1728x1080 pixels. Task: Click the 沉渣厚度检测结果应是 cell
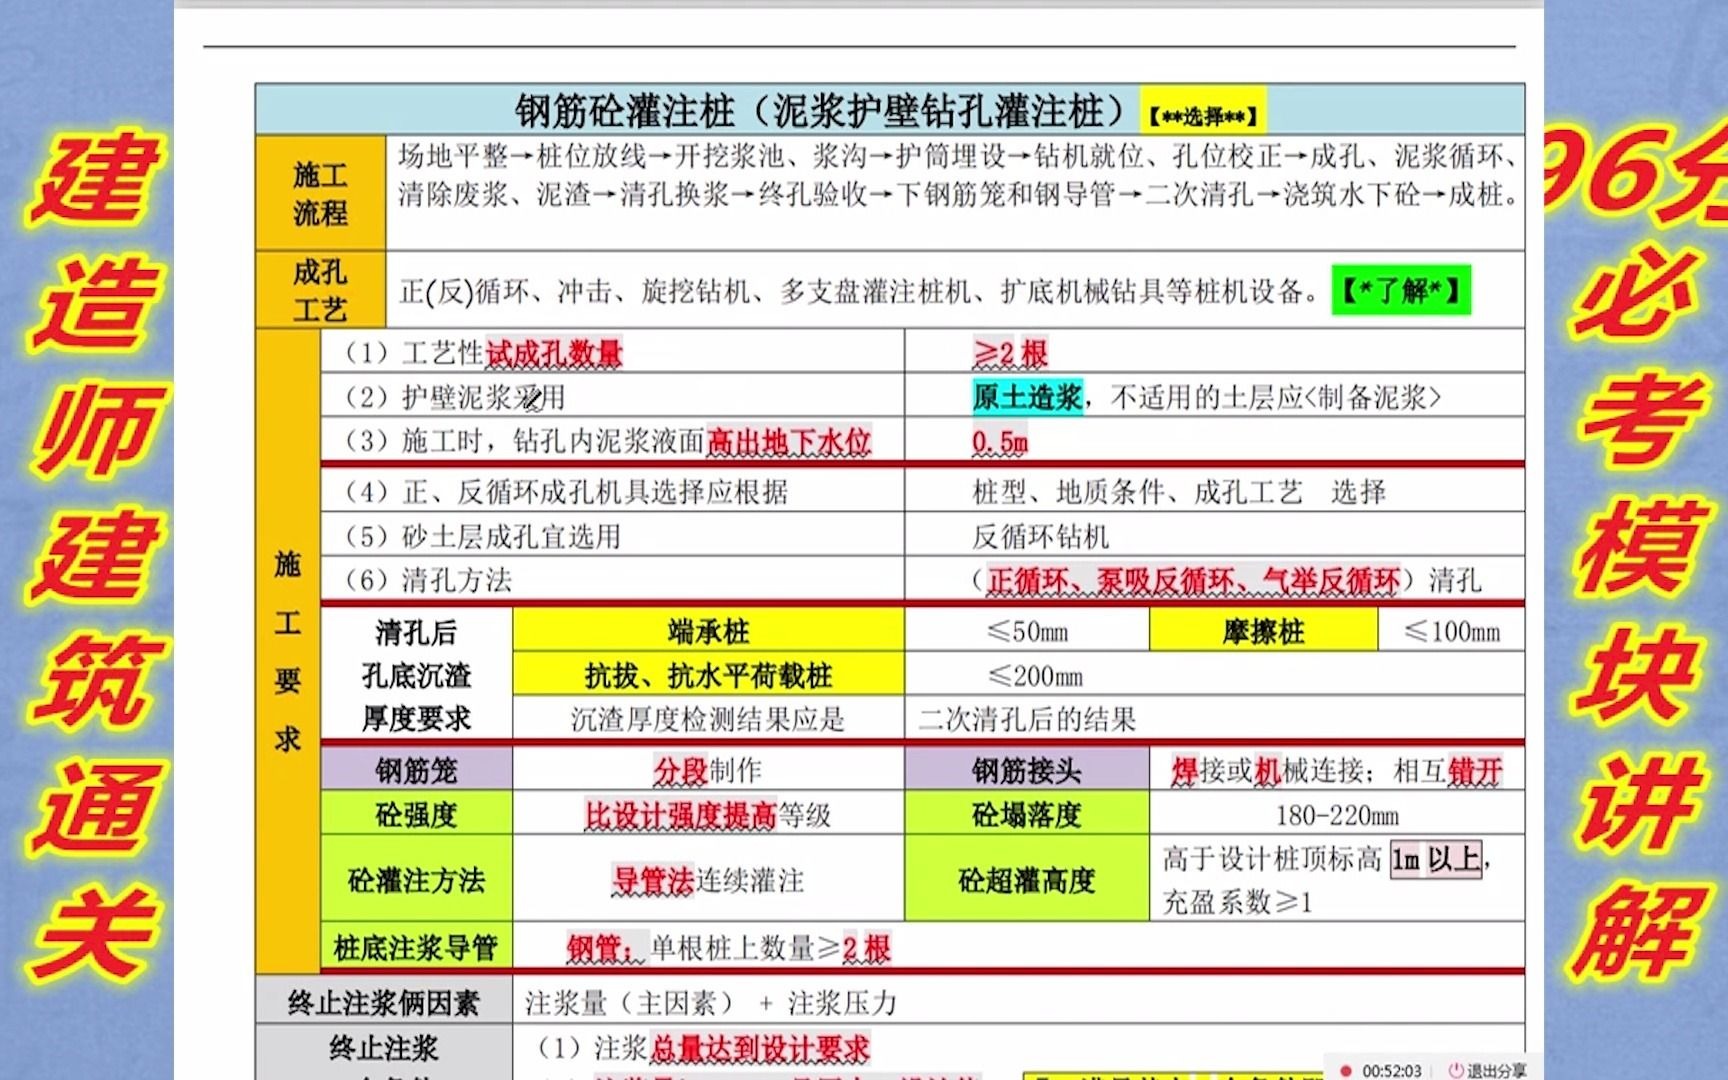[x=709, y=718]
